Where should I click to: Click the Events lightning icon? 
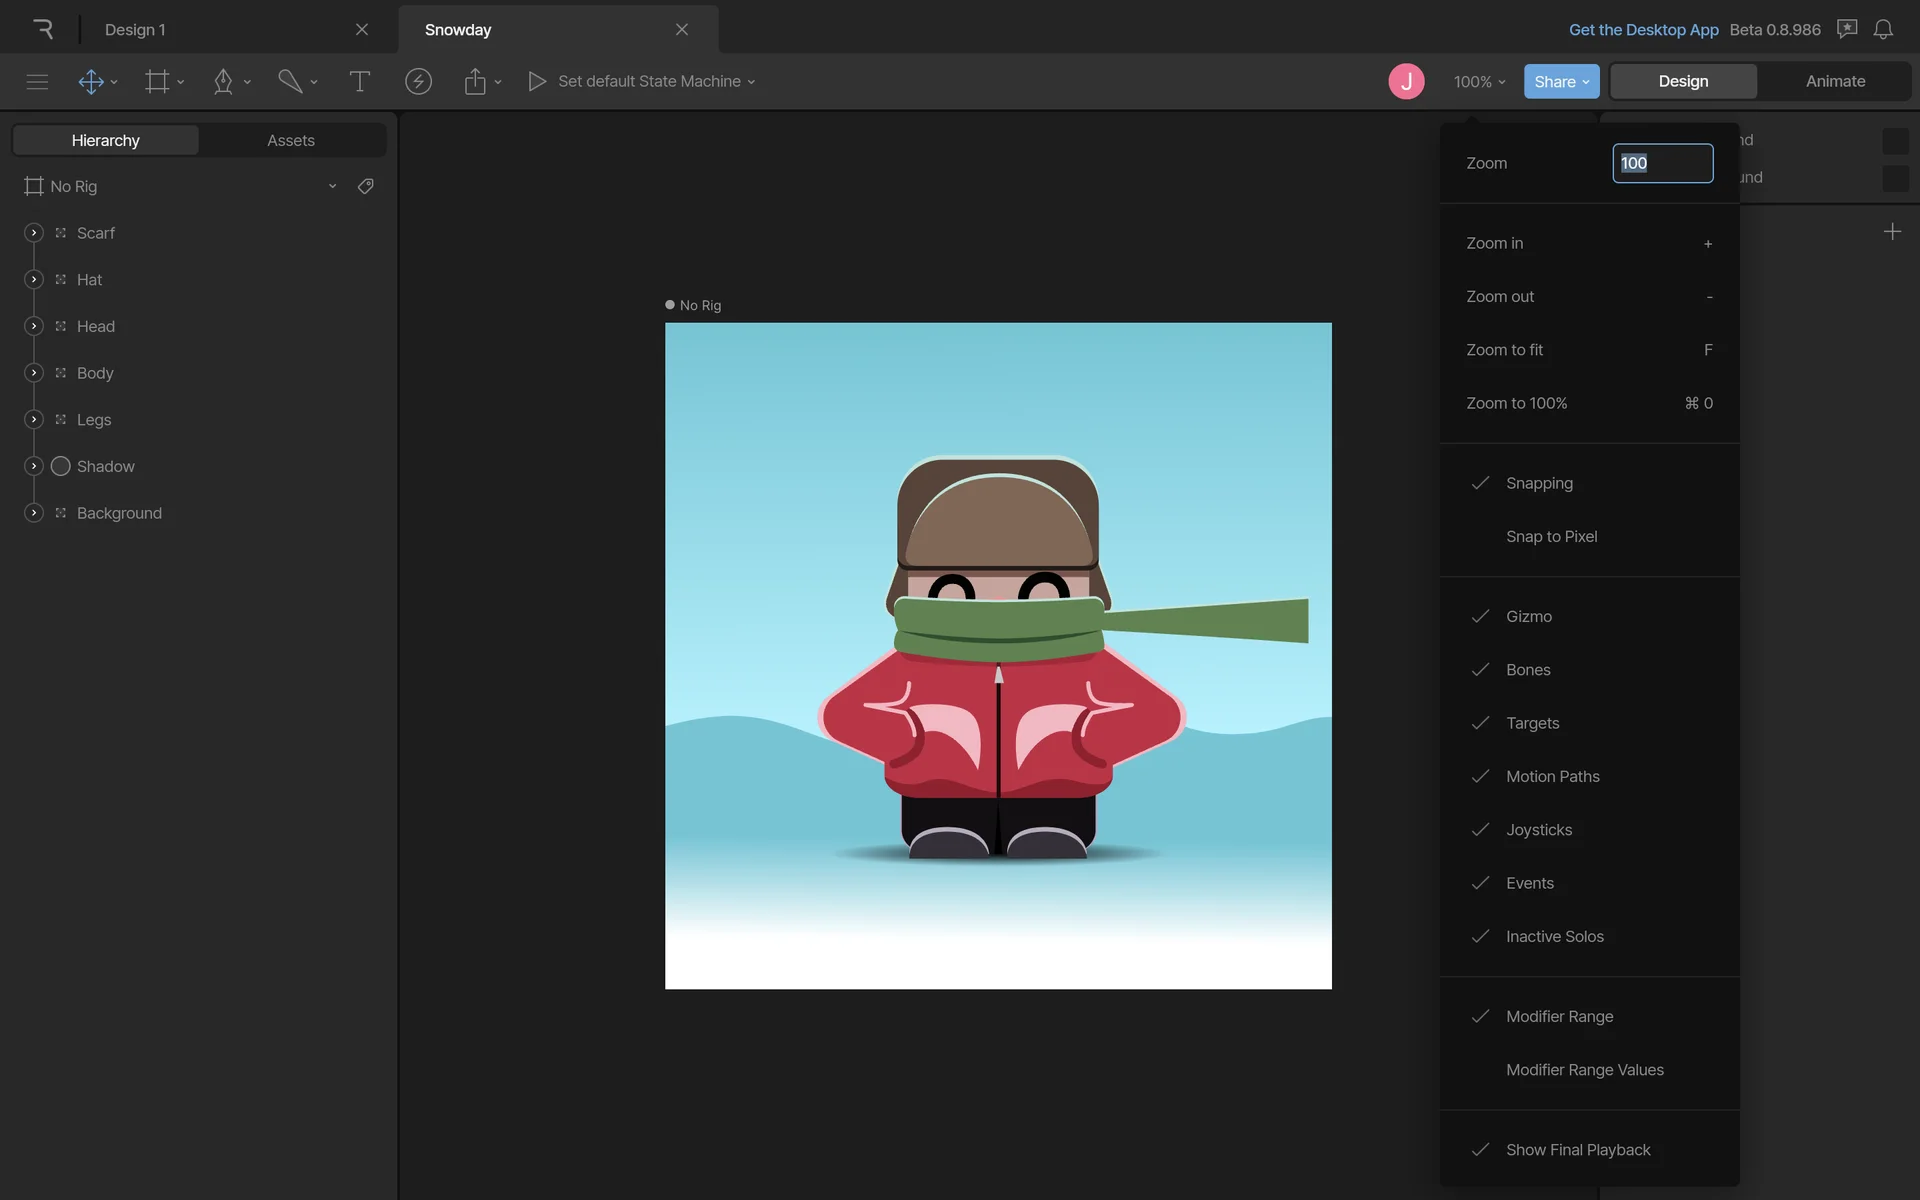418,82
